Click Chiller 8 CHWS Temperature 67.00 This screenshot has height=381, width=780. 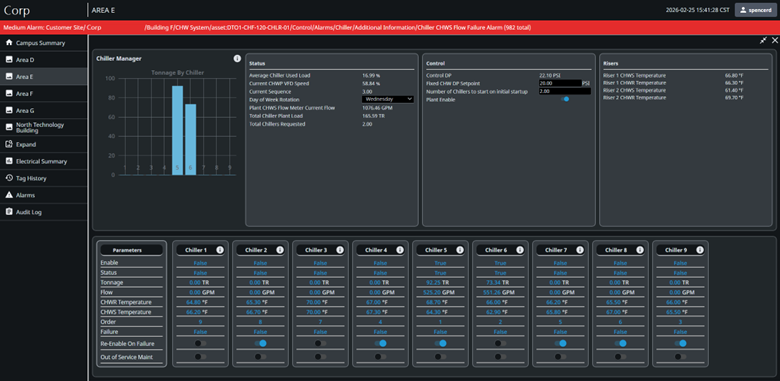[x=614, y=312]
